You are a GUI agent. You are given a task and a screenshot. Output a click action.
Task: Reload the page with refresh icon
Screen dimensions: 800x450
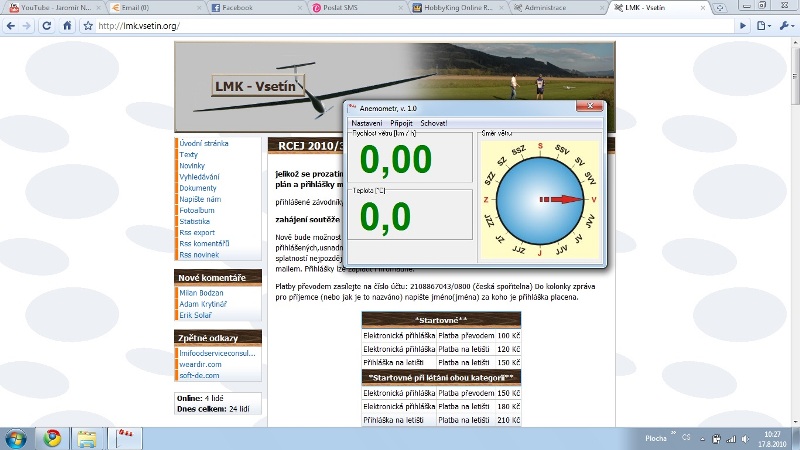(x=46, y=26)
